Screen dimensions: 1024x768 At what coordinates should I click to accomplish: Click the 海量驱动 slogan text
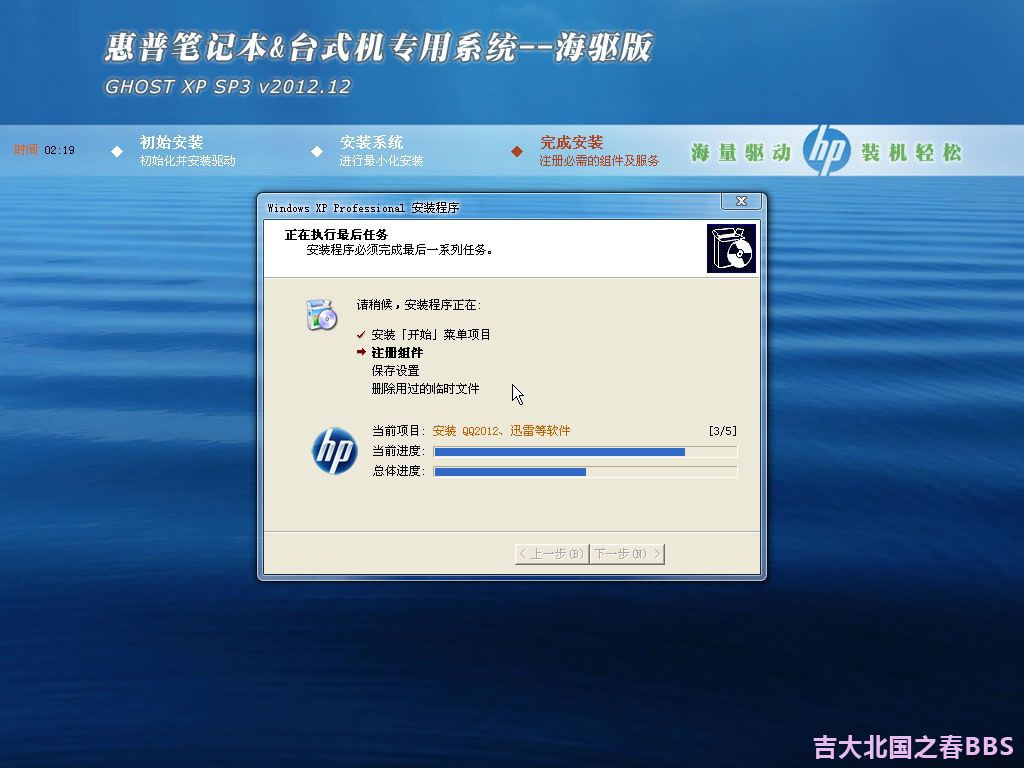tap(741, 153)
